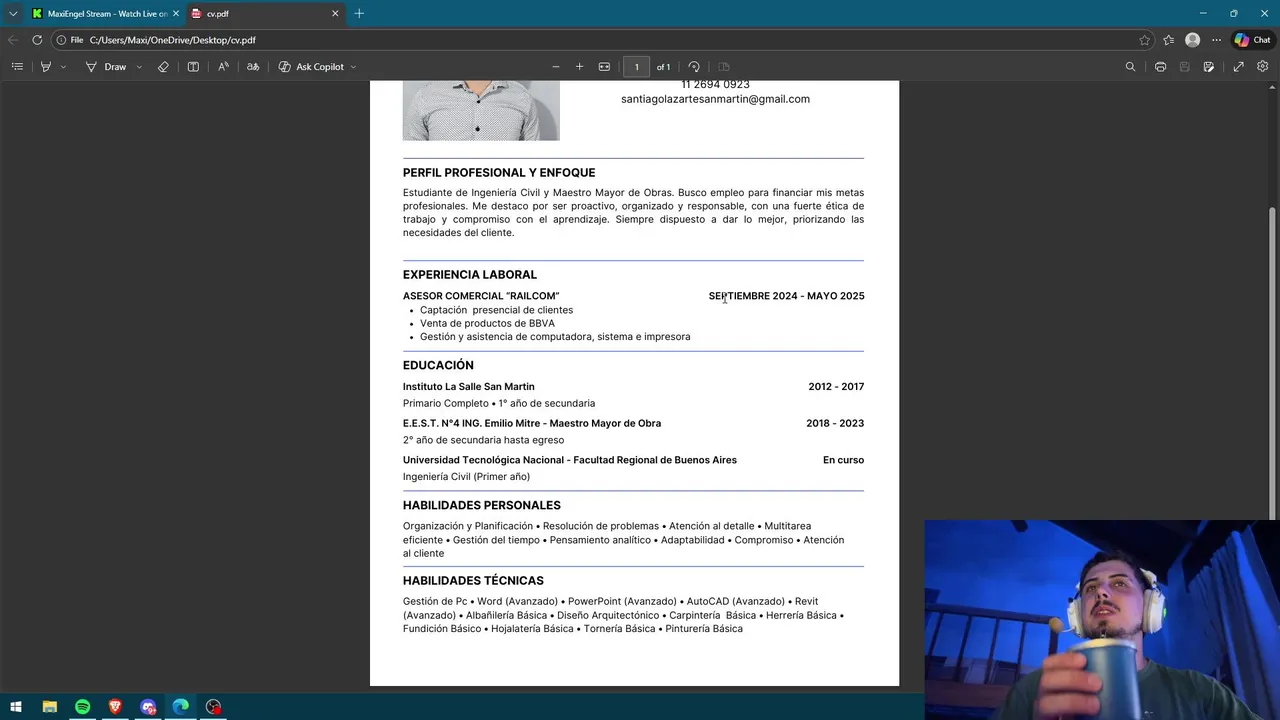Click heading HABILIDADES PERSONALES
The width and height of the screenshot is (1280, 720).
coord(482,506)
